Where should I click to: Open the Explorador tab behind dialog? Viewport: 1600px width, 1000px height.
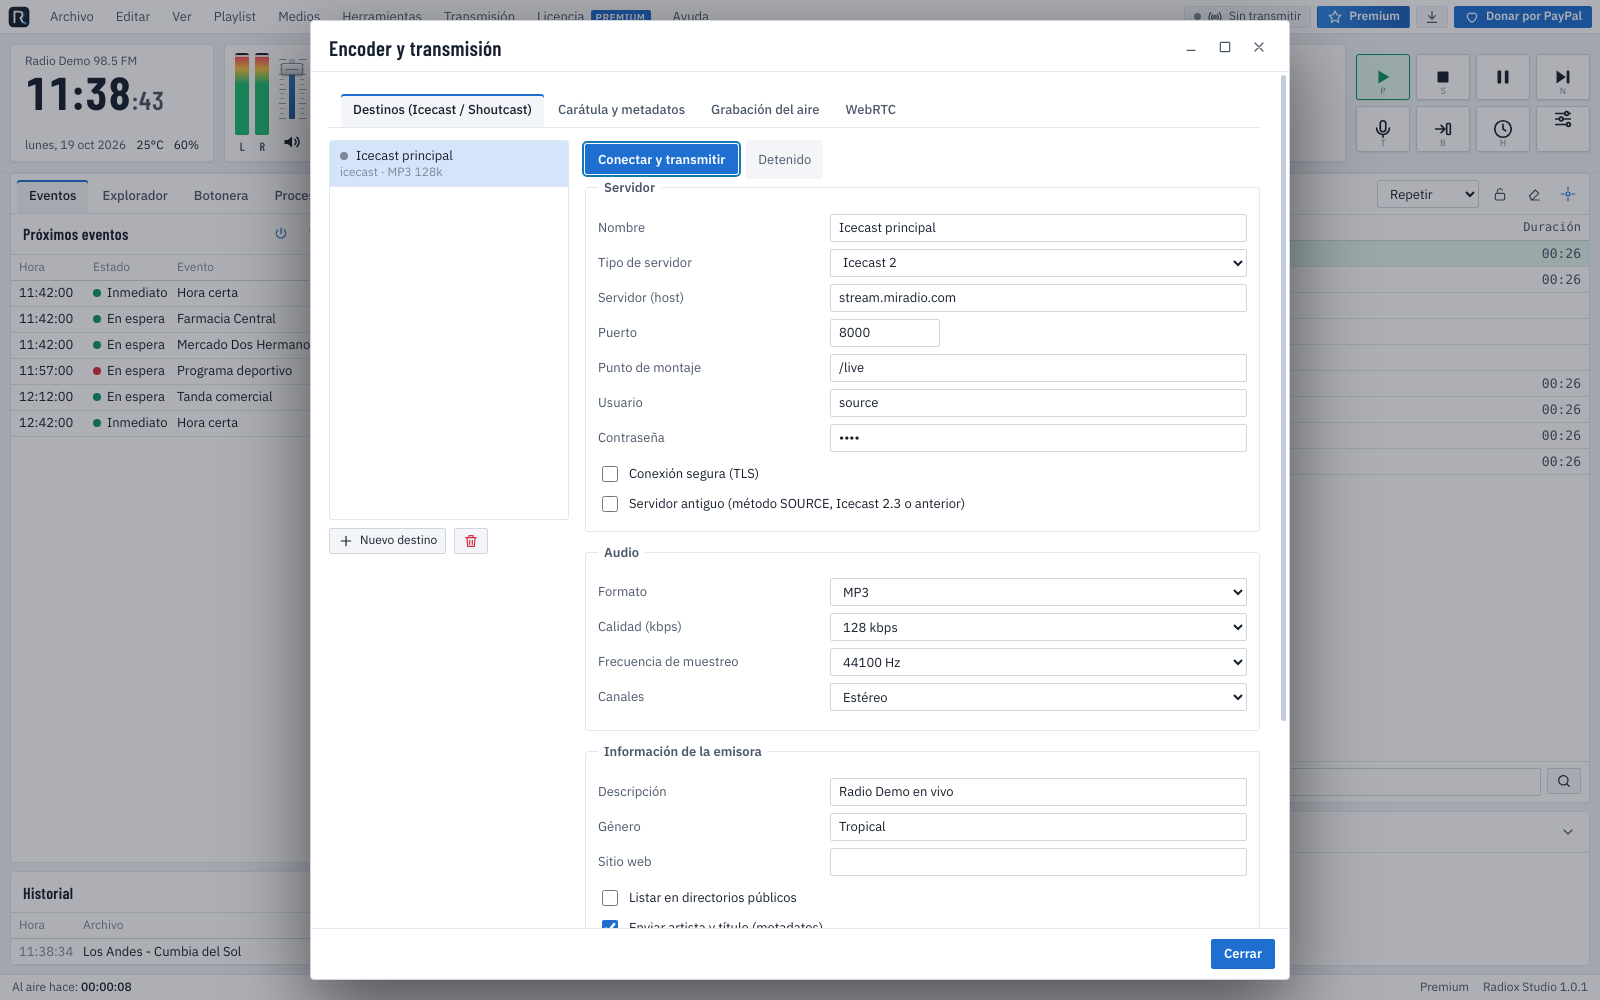(135, 196)
